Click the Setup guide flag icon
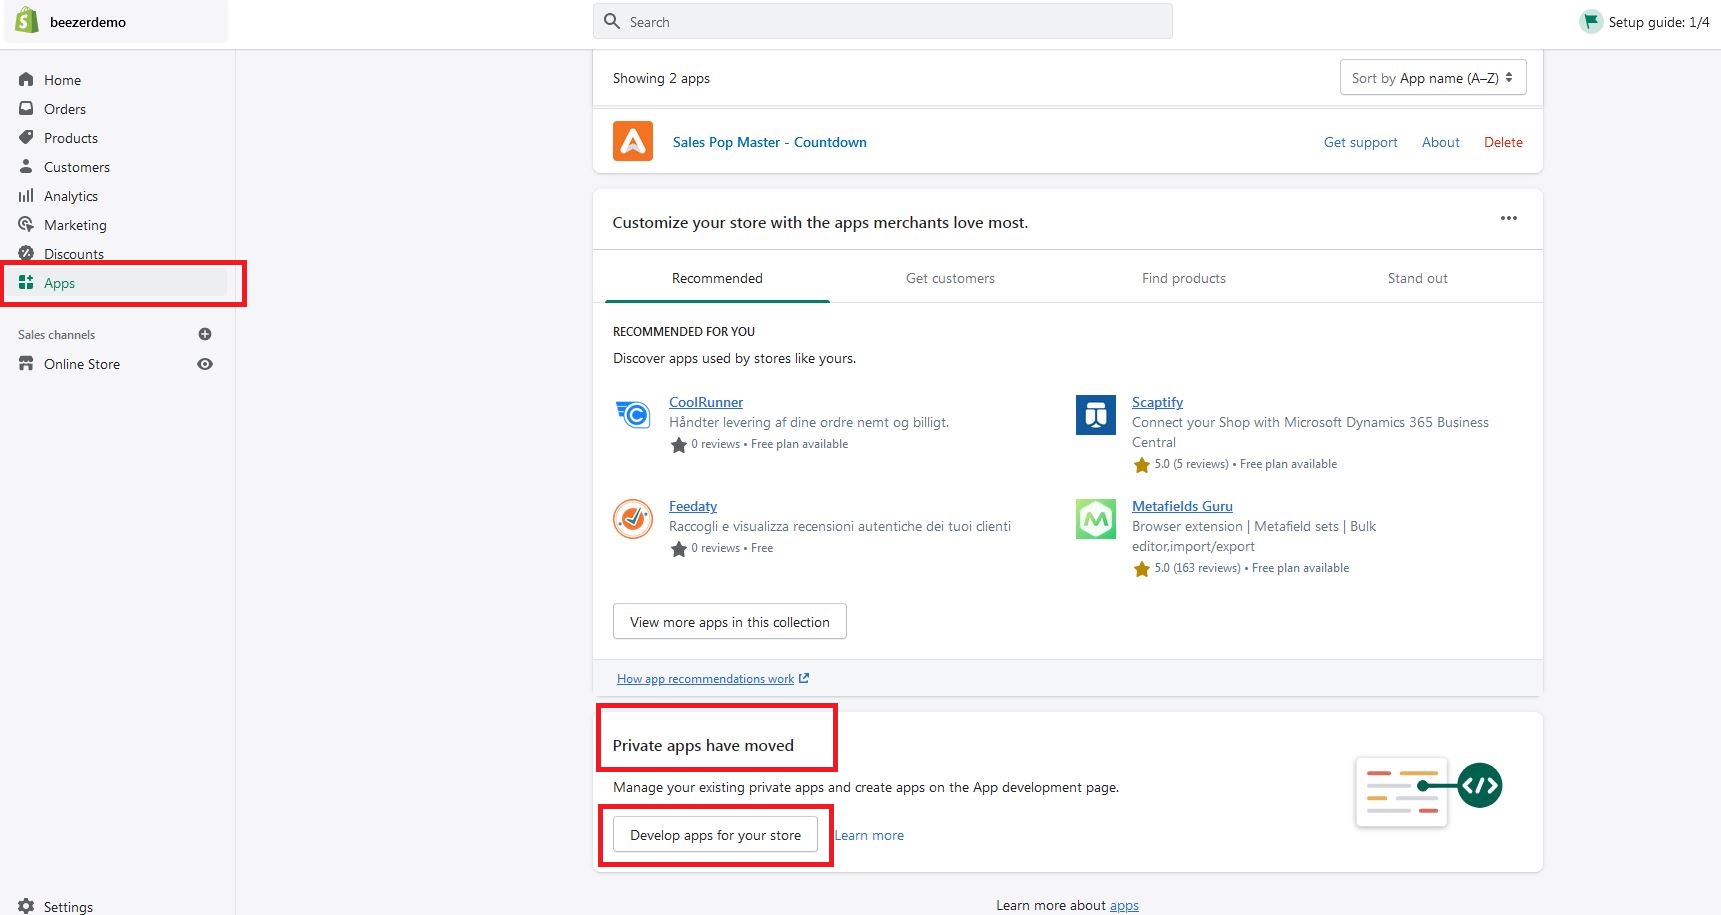This screenshot has width=1721, height=915. (x=1590, y=21)
